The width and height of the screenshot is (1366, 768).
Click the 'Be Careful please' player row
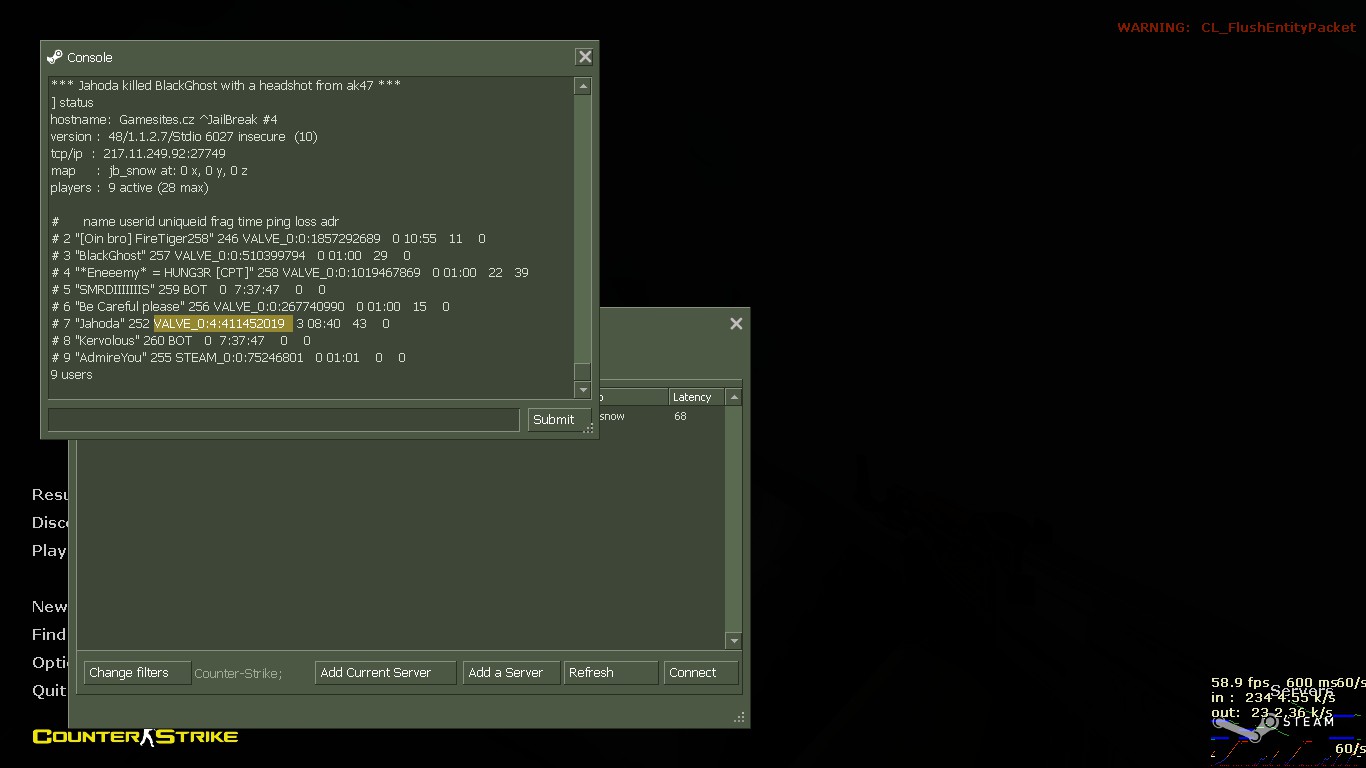pyautogui.click(x=250, y=307)
